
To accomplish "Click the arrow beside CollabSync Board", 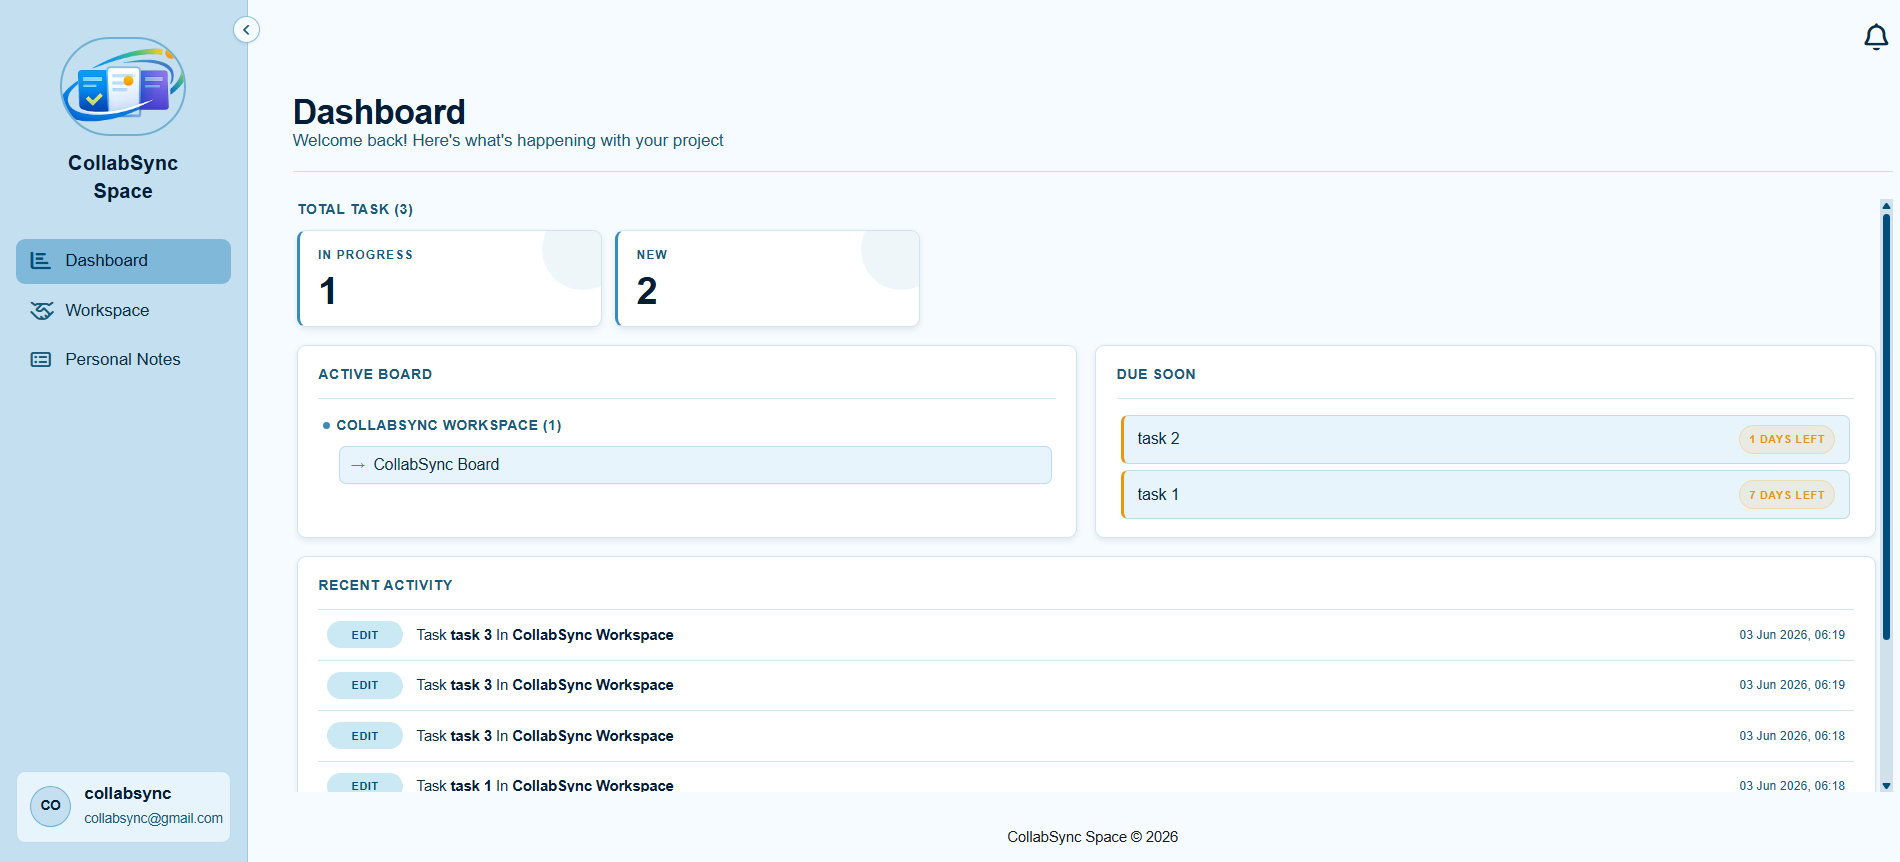I will pyautogui.click(x=358, y=465).
